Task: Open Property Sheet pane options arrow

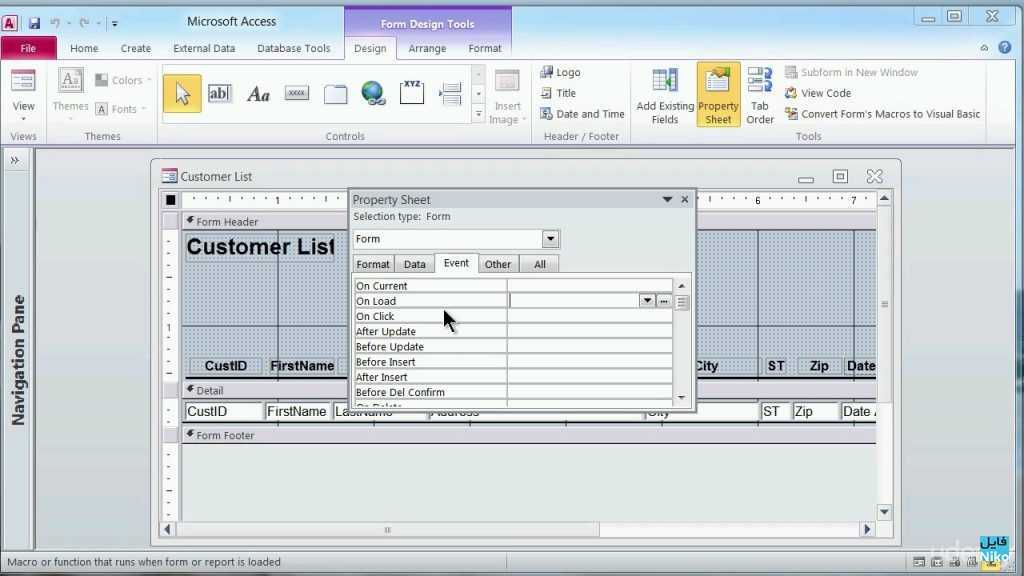Action: click(667, 200)
